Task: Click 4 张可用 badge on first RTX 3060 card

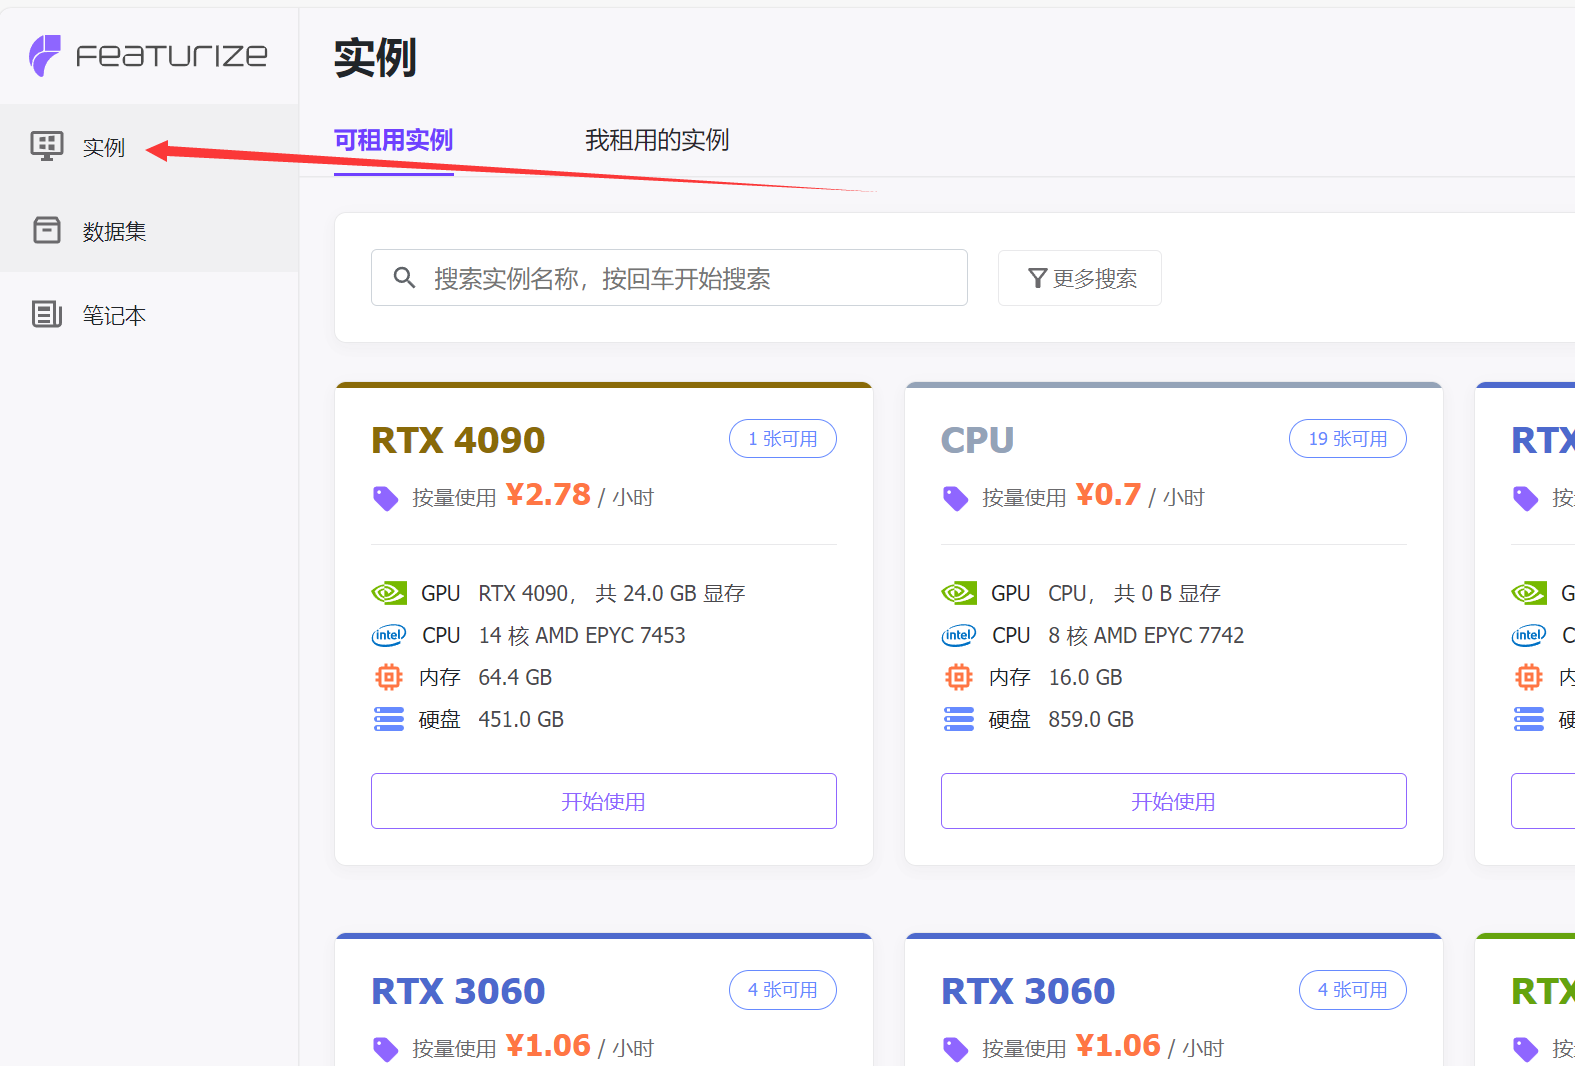Action: click(x=783, y=990)
